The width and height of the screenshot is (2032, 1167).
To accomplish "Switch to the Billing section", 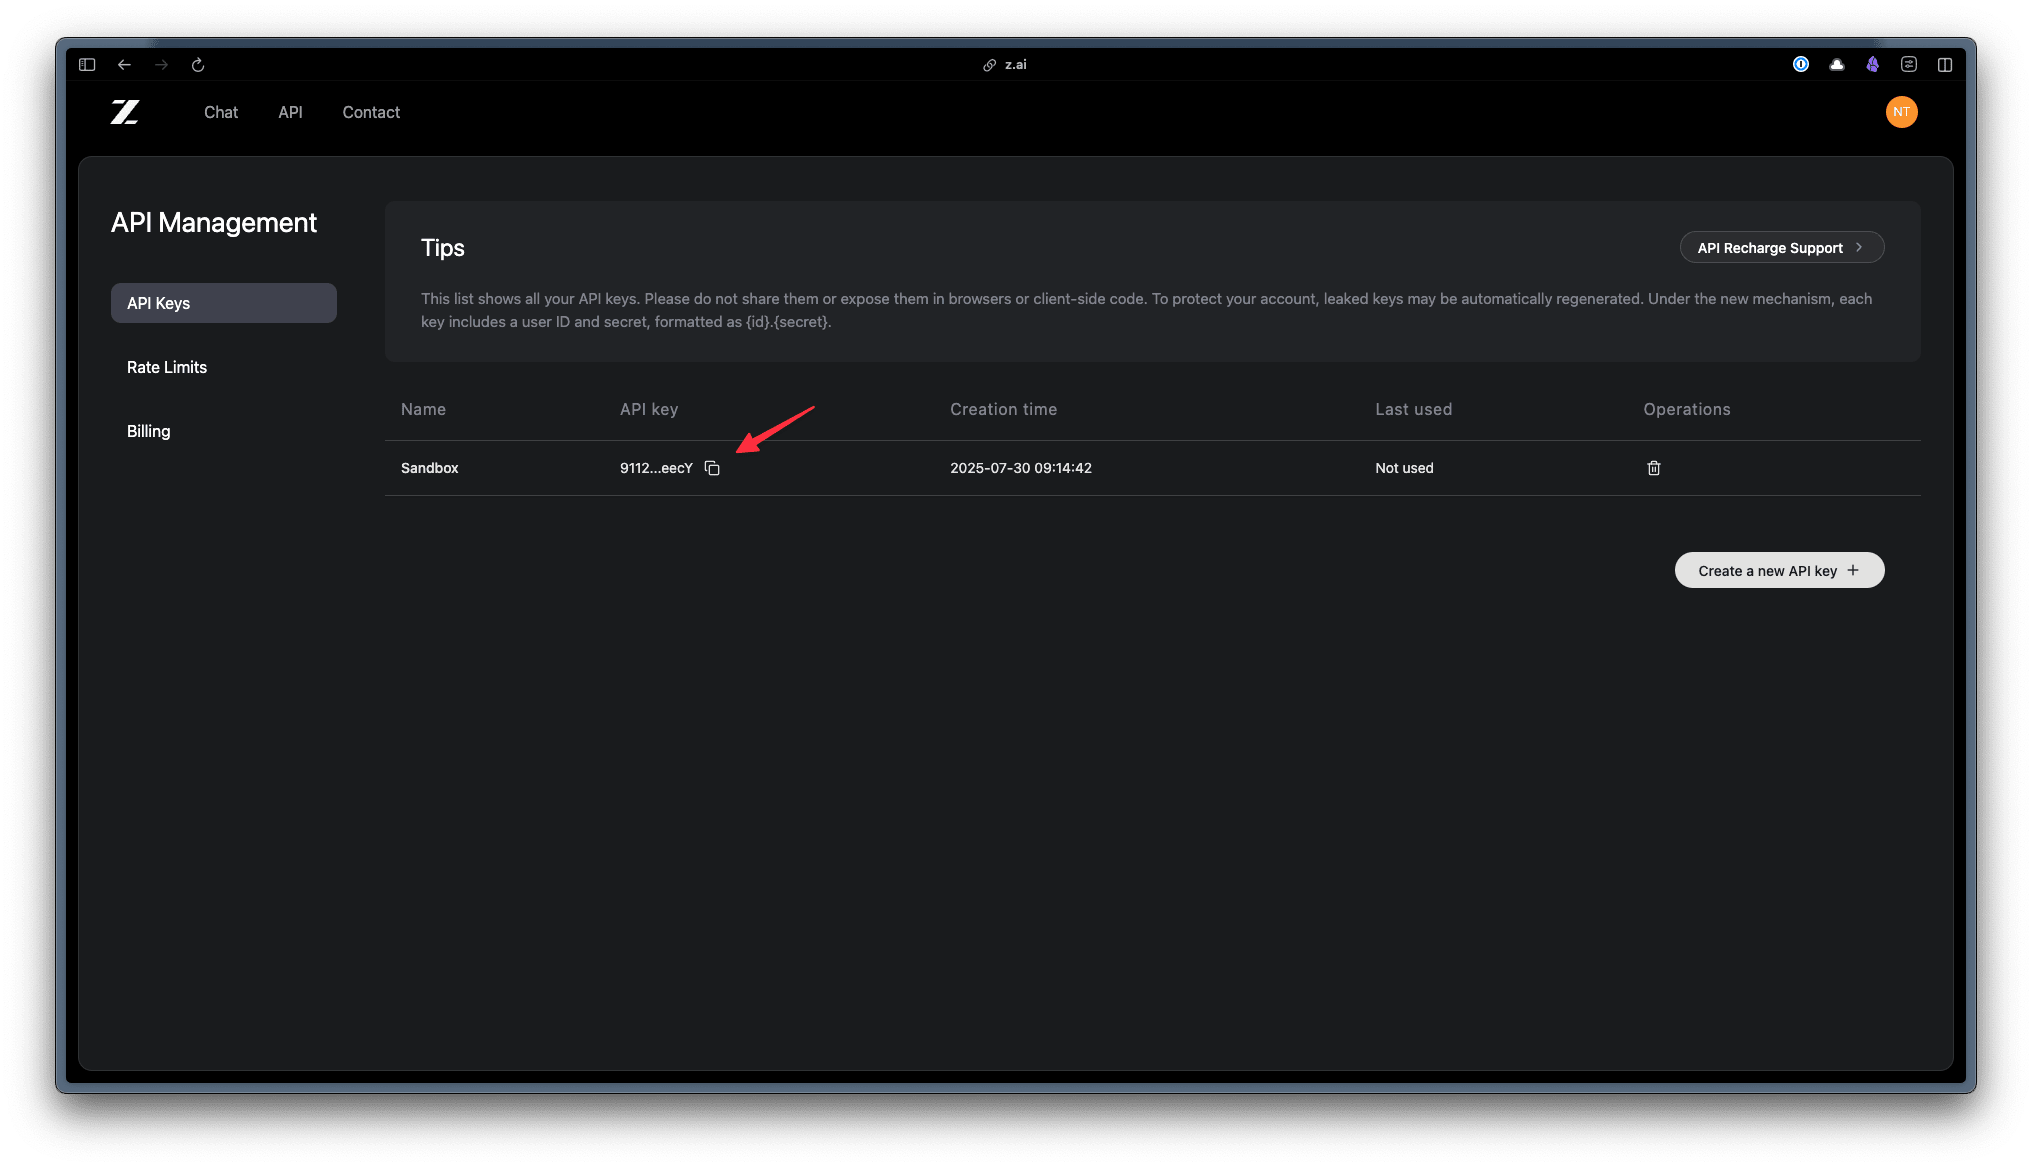I will [149, 431].
